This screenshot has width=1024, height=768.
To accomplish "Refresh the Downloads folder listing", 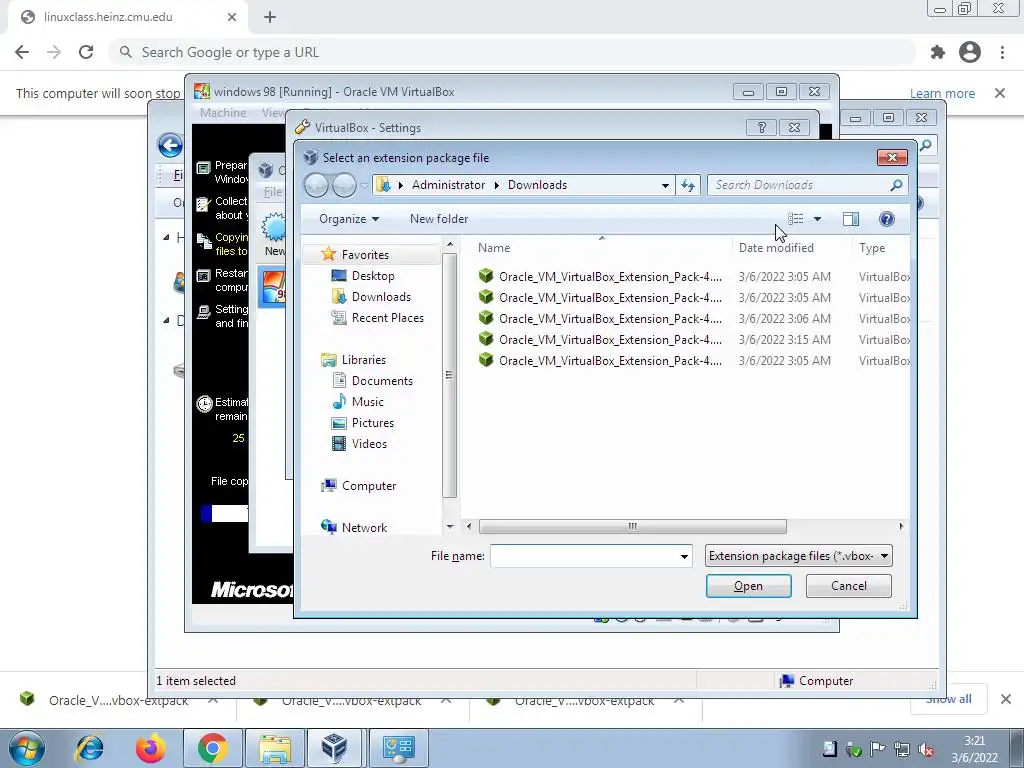I will point(688,185).
